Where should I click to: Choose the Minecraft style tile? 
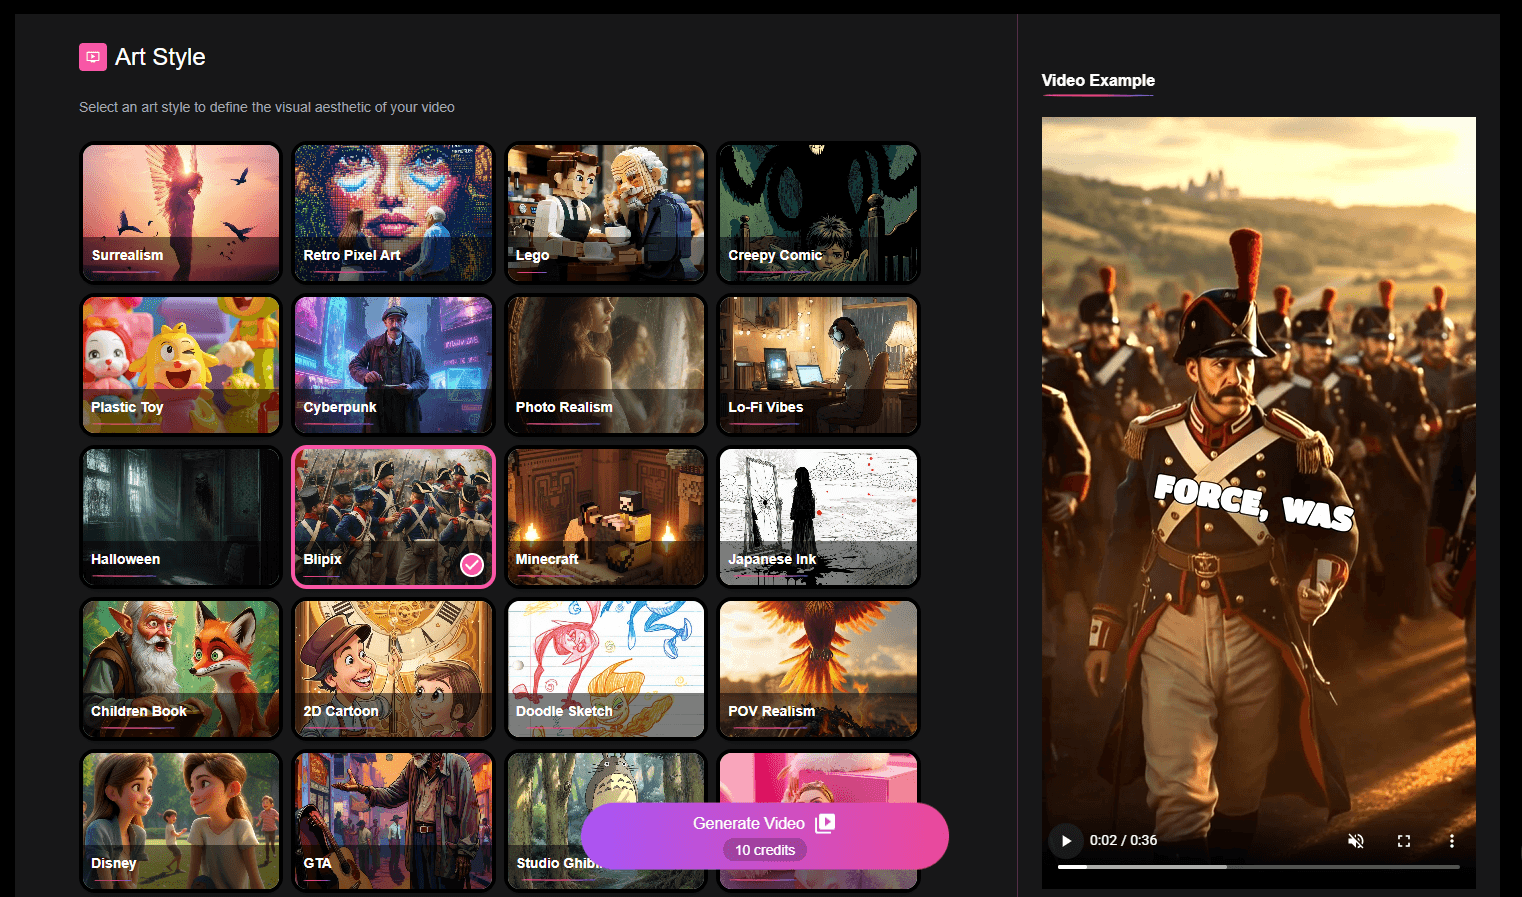point(605,517)
